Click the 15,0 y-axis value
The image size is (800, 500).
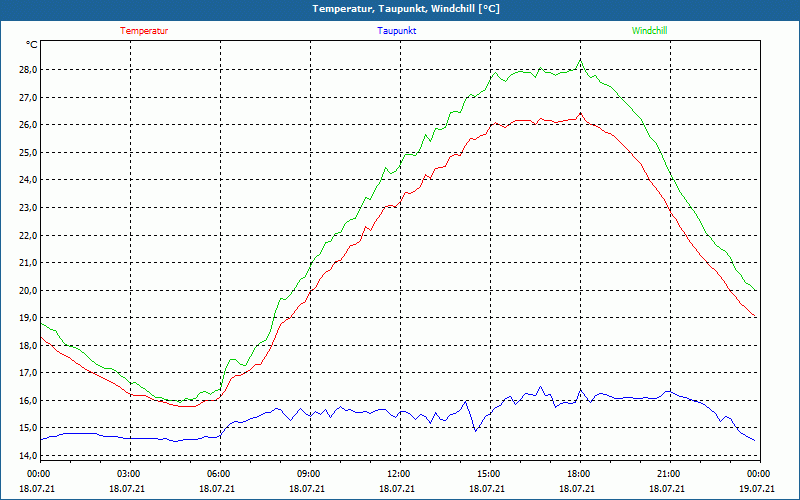pos(28,428)
